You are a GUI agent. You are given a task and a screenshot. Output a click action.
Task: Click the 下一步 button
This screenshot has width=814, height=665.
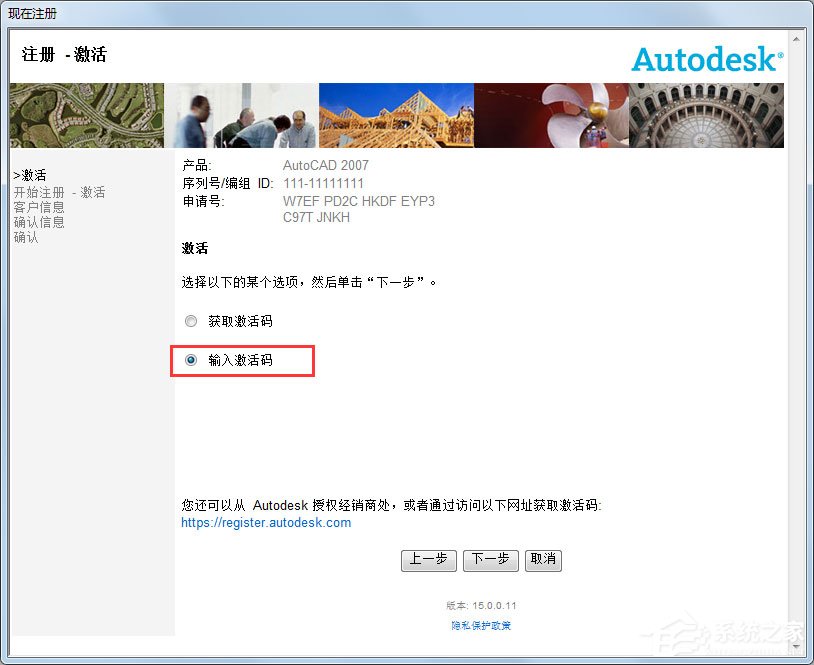click(x=491, y=560)
